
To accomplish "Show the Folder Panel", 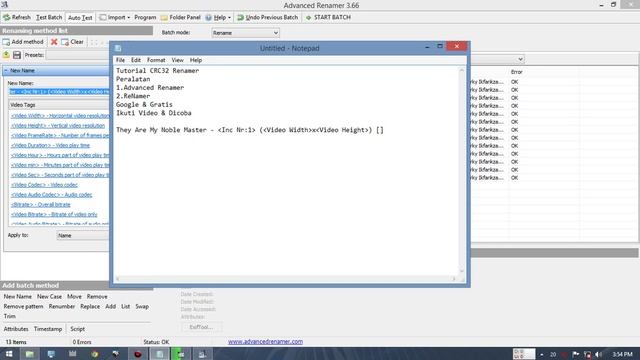I will pyautogui.click(x=181, y=17).
